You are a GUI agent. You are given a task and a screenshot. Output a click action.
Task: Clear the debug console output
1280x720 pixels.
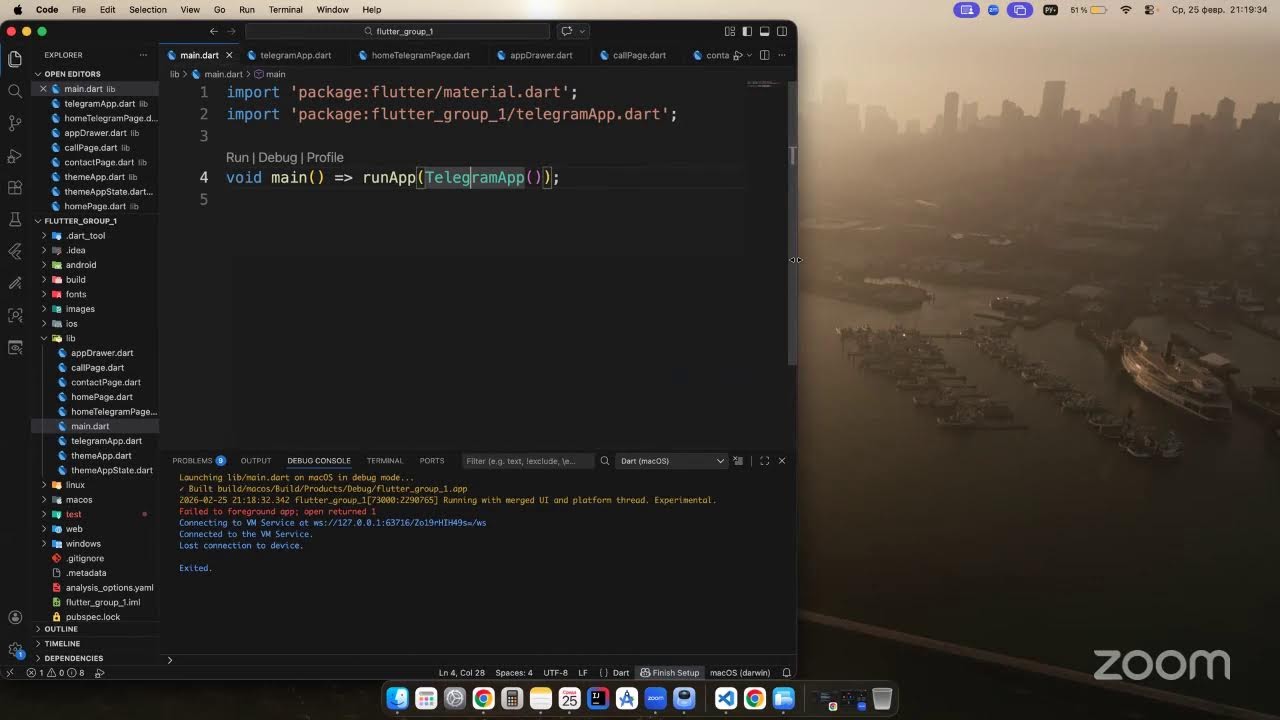tap(738, 461)
